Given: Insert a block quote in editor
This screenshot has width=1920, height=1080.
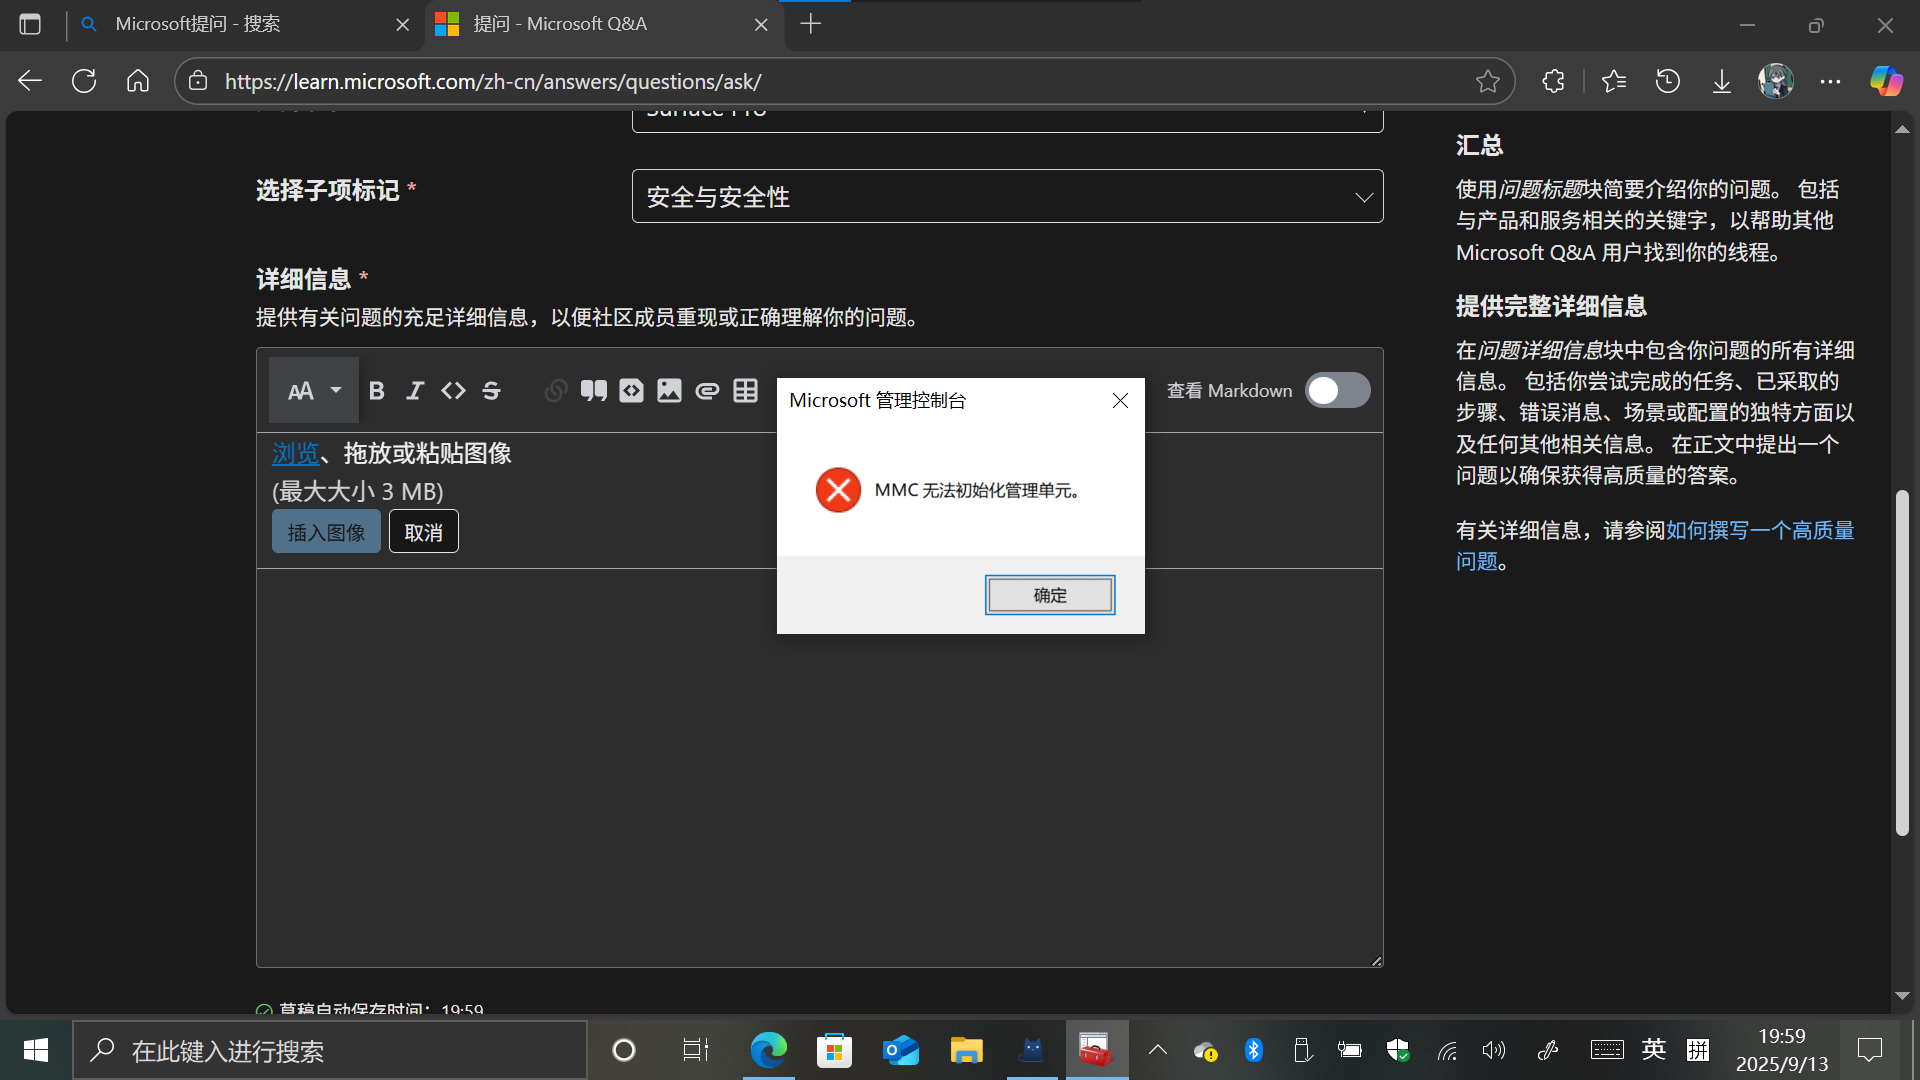Looking at the screenshot, I should (594, 391).
